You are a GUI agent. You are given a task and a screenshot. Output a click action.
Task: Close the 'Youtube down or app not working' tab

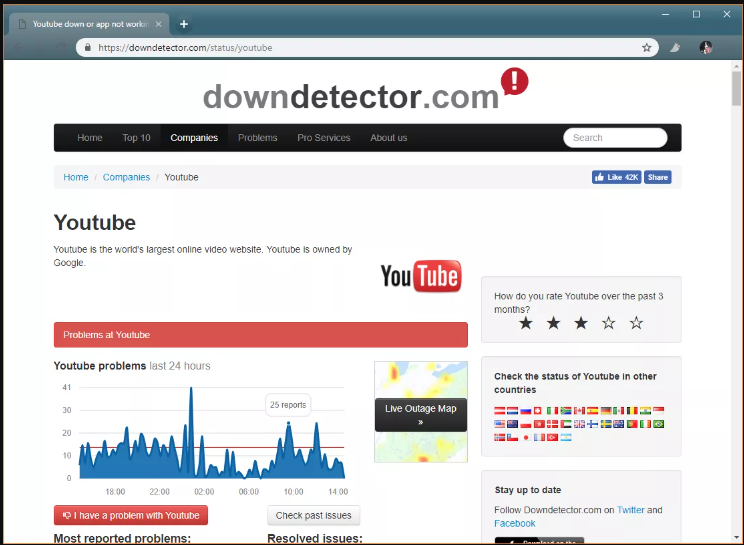point(158,24)
